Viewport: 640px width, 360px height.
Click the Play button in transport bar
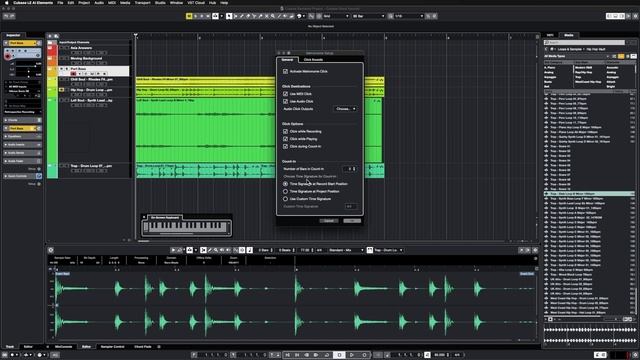pos(351,355)
